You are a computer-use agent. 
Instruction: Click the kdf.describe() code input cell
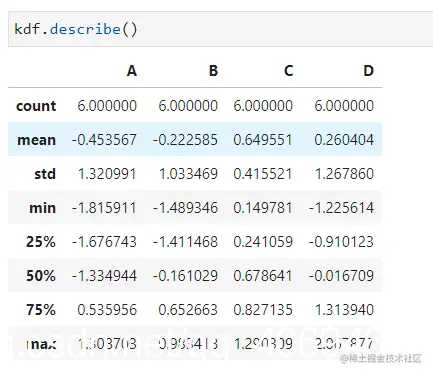point(220,29)
